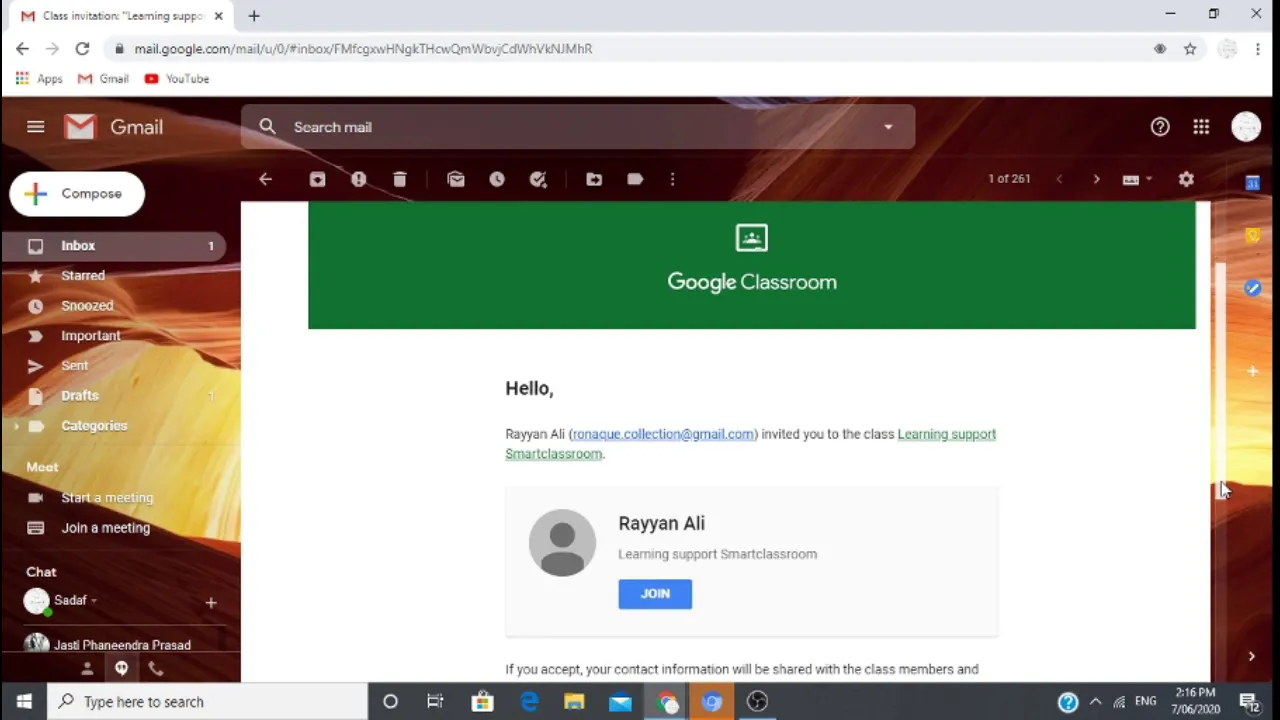
Task: Show search options dropdown arrow
Action: [888, 127]
